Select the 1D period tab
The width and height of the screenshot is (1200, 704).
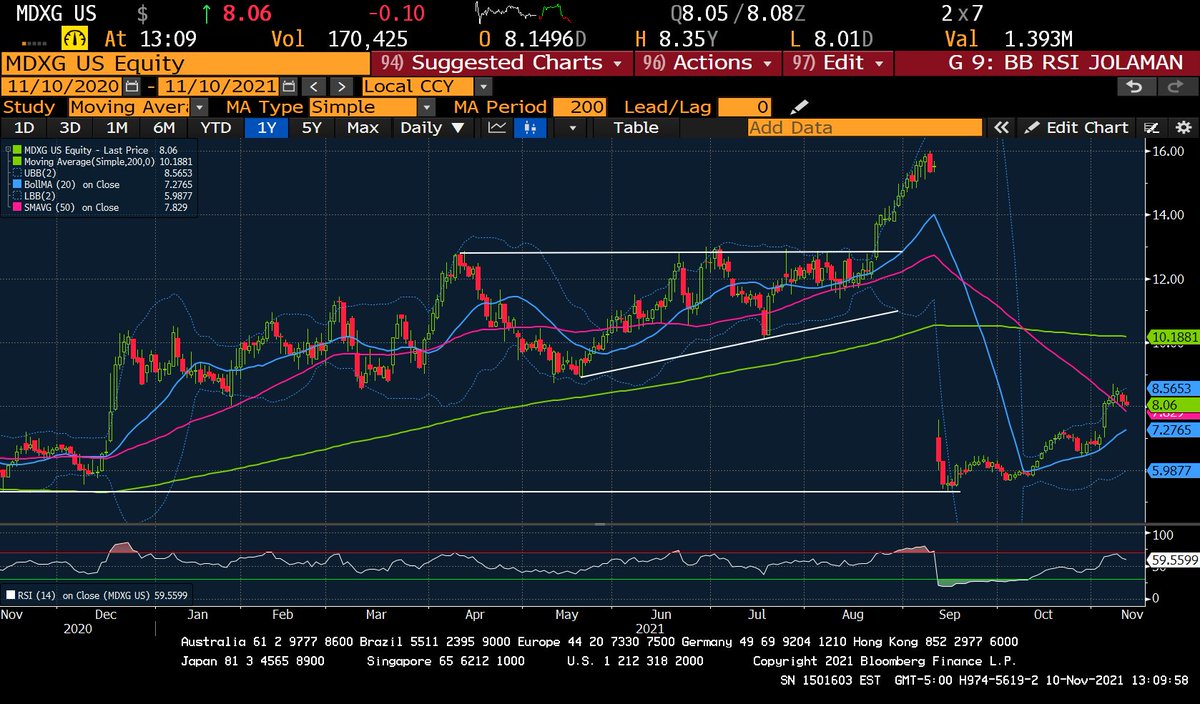tap(23, 127)
